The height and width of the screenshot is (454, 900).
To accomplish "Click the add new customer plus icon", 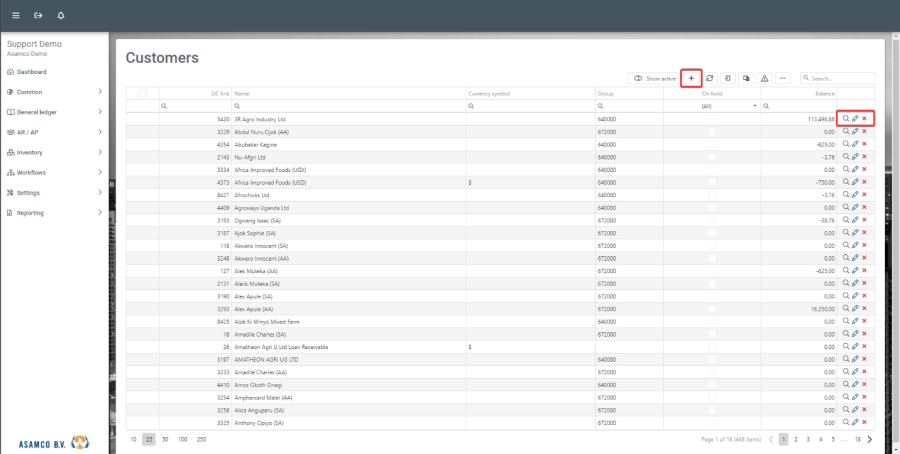I will point(690,78).
